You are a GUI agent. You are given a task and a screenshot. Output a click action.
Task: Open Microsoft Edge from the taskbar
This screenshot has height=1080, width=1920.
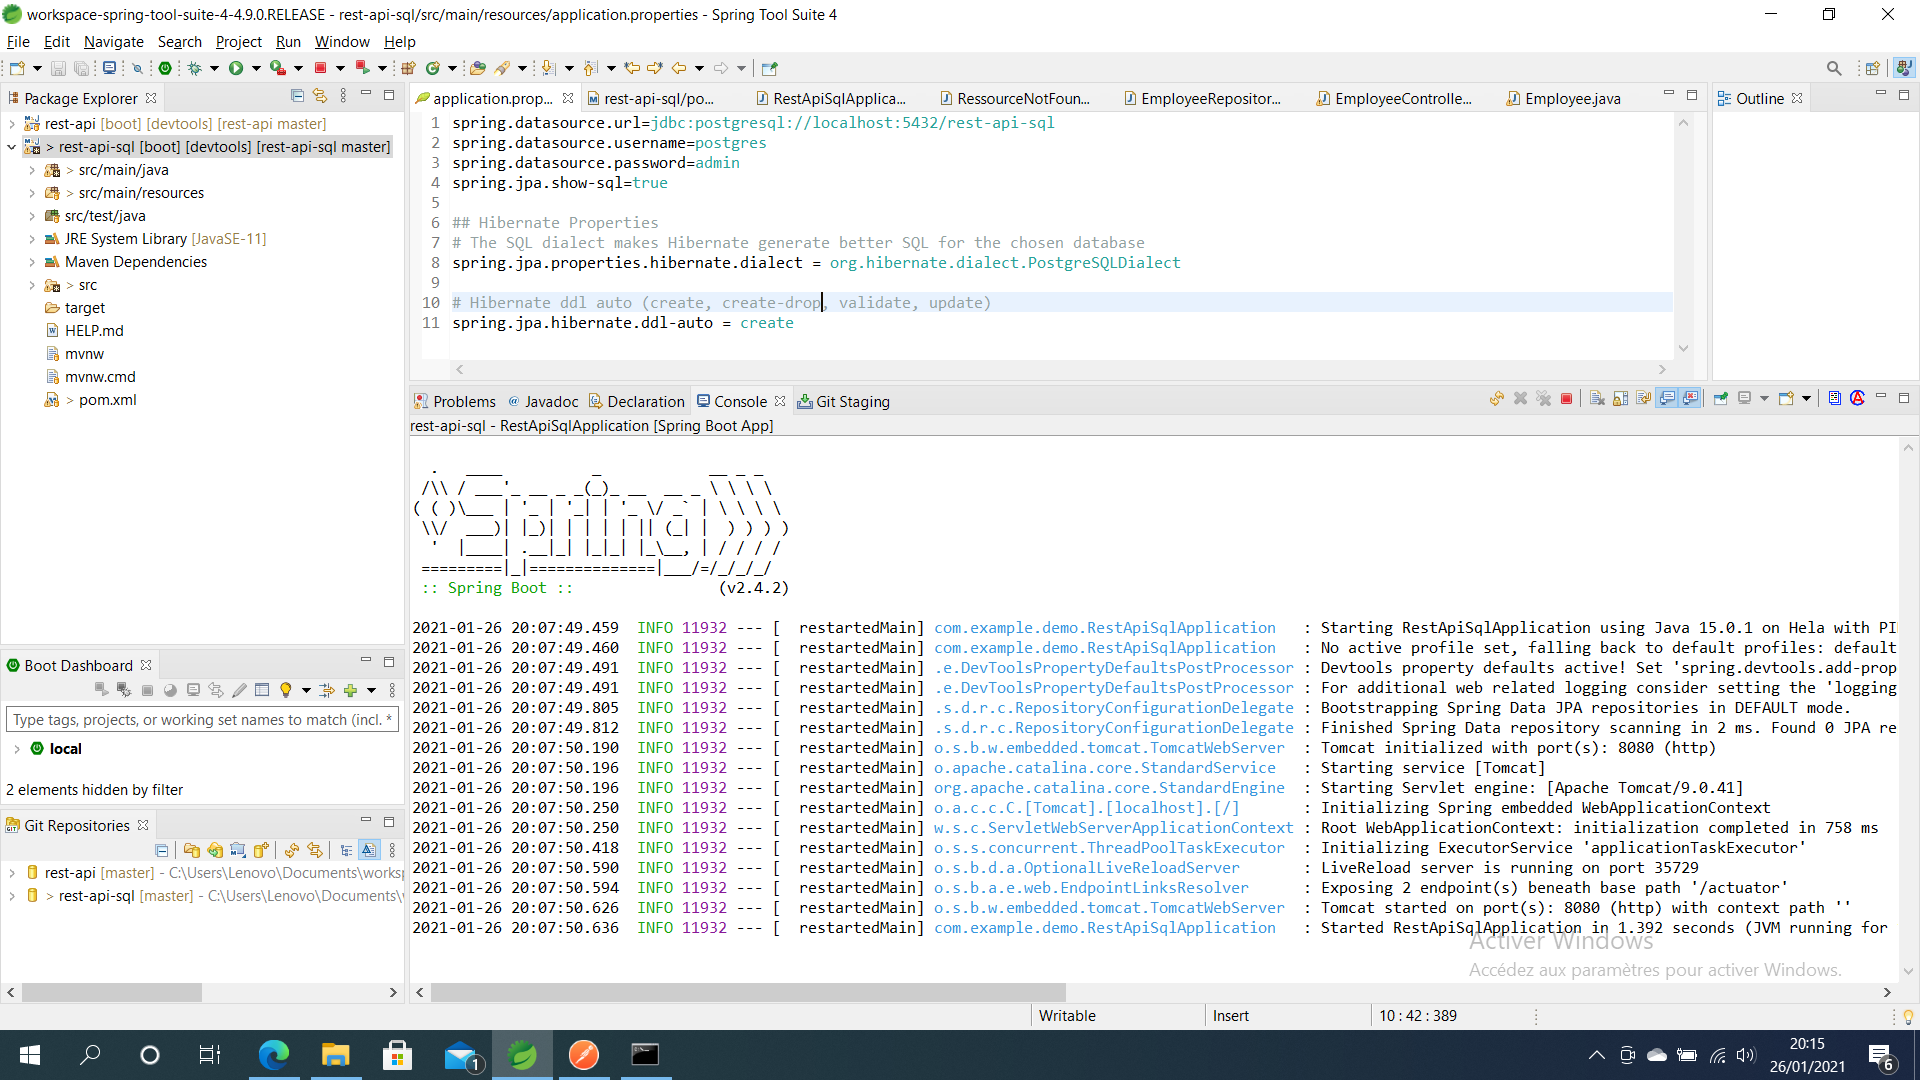(x=273, y=1055)
